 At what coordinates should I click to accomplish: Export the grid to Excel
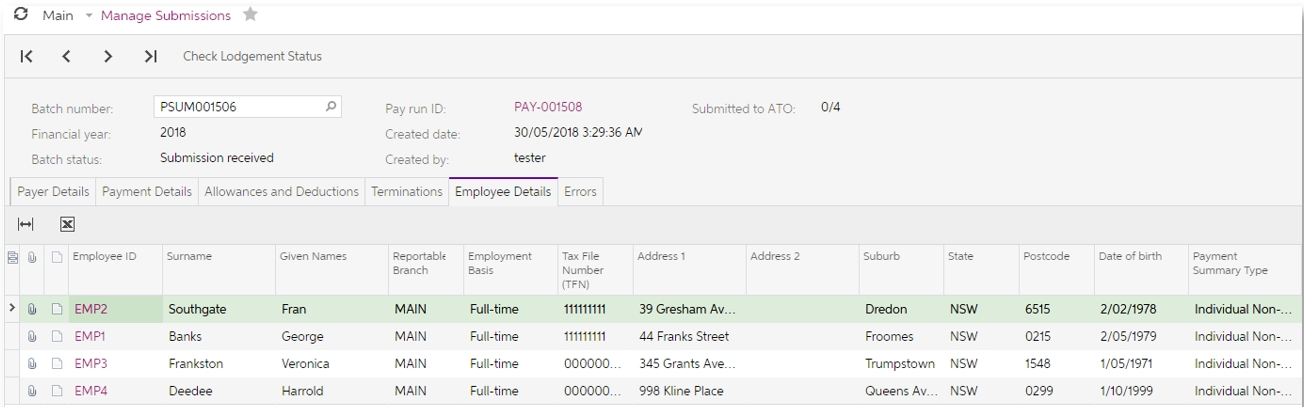coord(68,225)
